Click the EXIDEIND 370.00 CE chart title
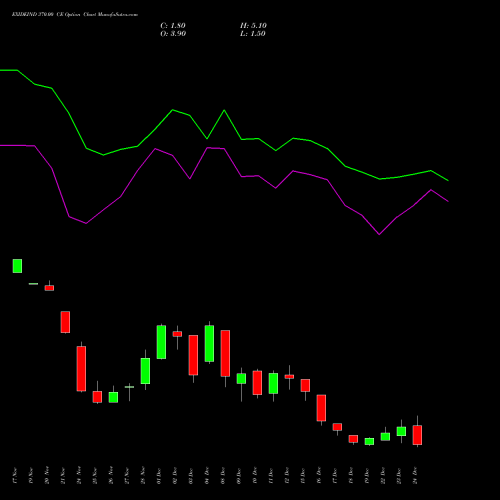The width and height of the screenshot is (500, 500). (x=75, y=15)
